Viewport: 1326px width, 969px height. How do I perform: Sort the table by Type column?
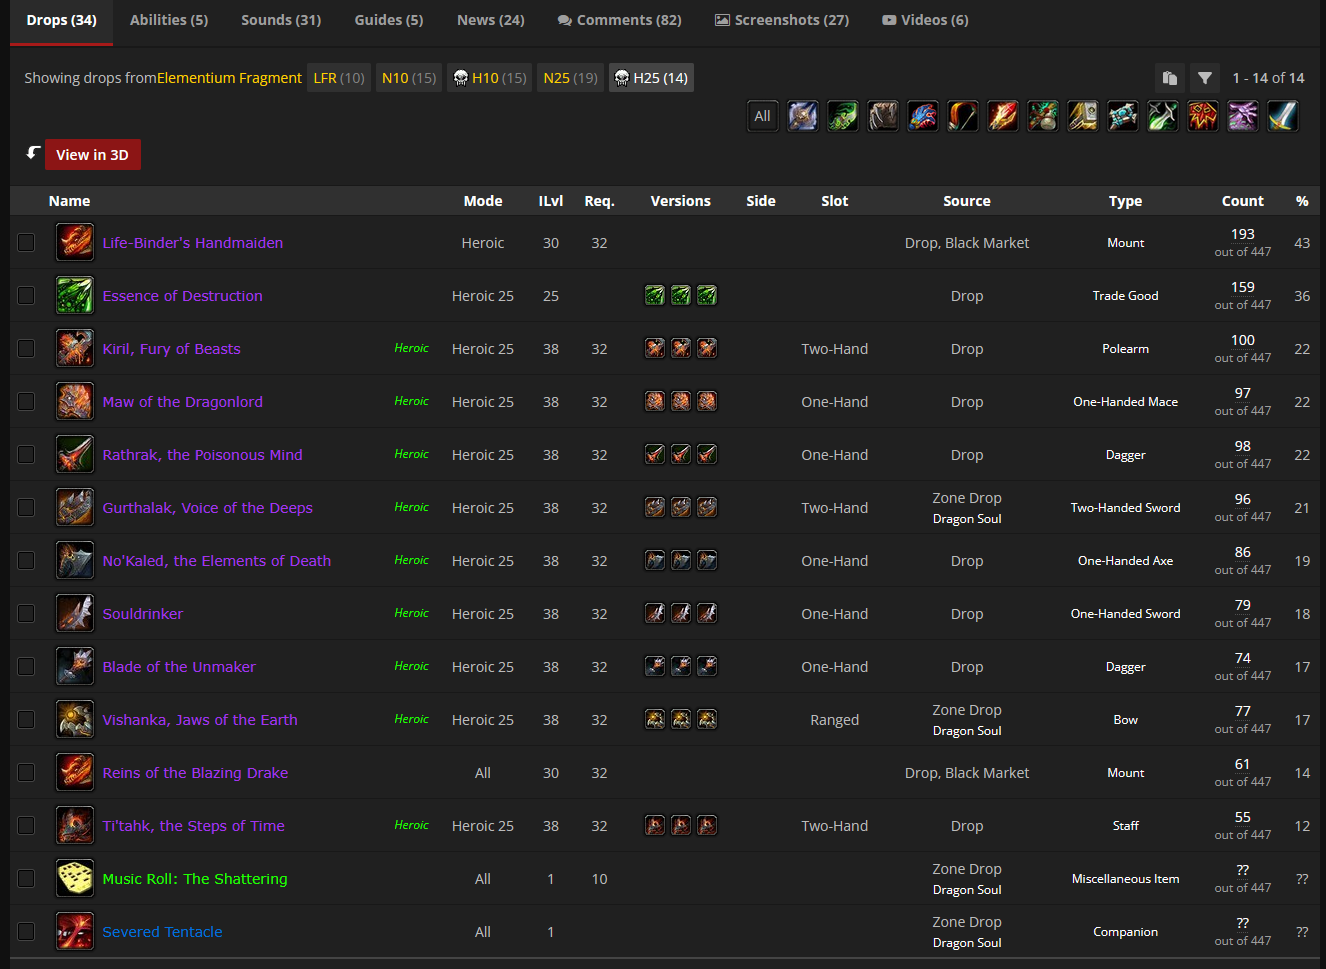(x=1125, y=201)
